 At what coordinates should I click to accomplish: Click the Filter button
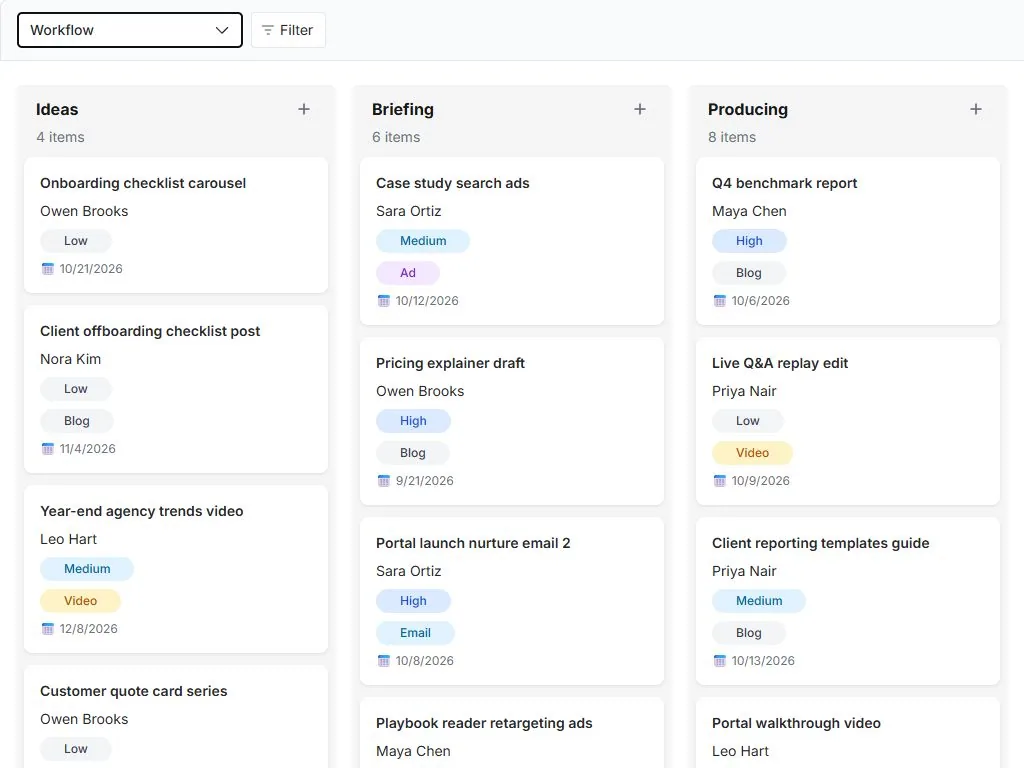coord(288,30)
